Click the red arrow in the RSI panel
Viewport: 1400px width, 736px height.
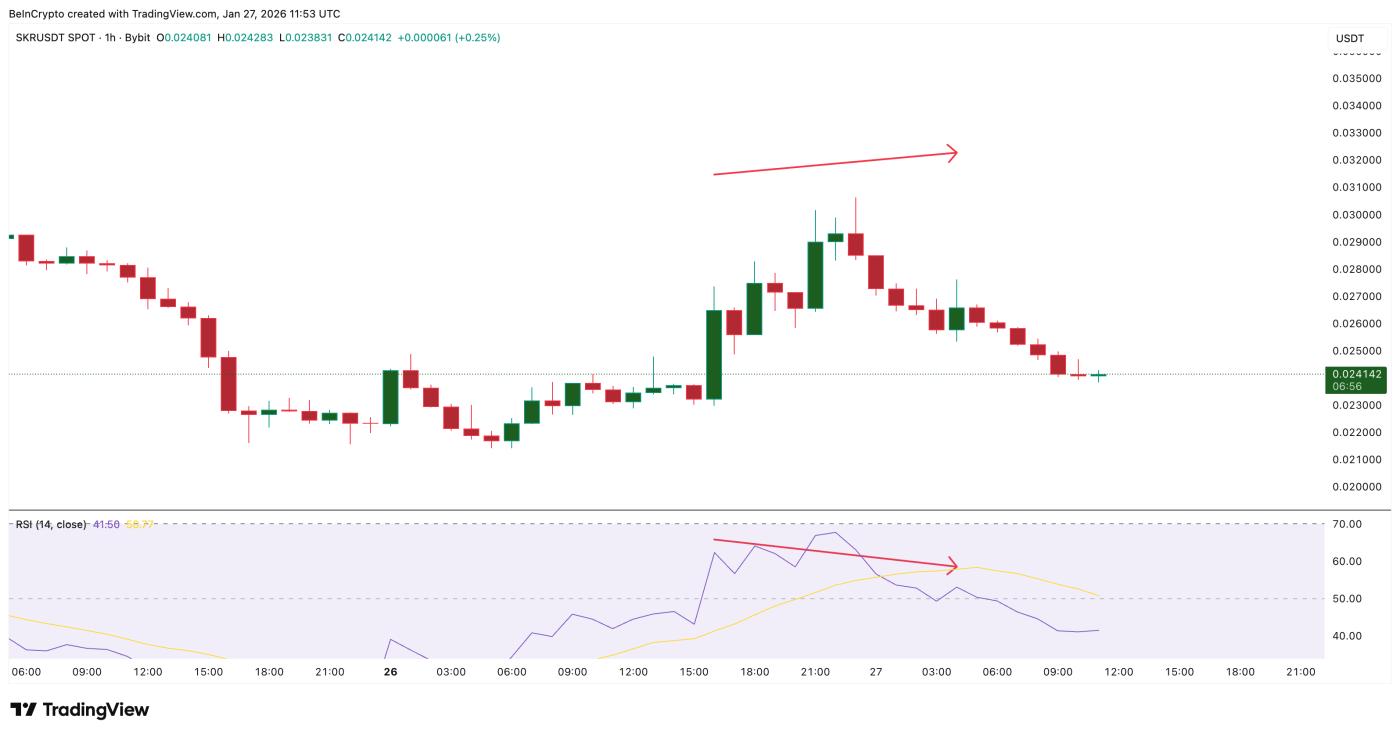(x=835, y=553)
